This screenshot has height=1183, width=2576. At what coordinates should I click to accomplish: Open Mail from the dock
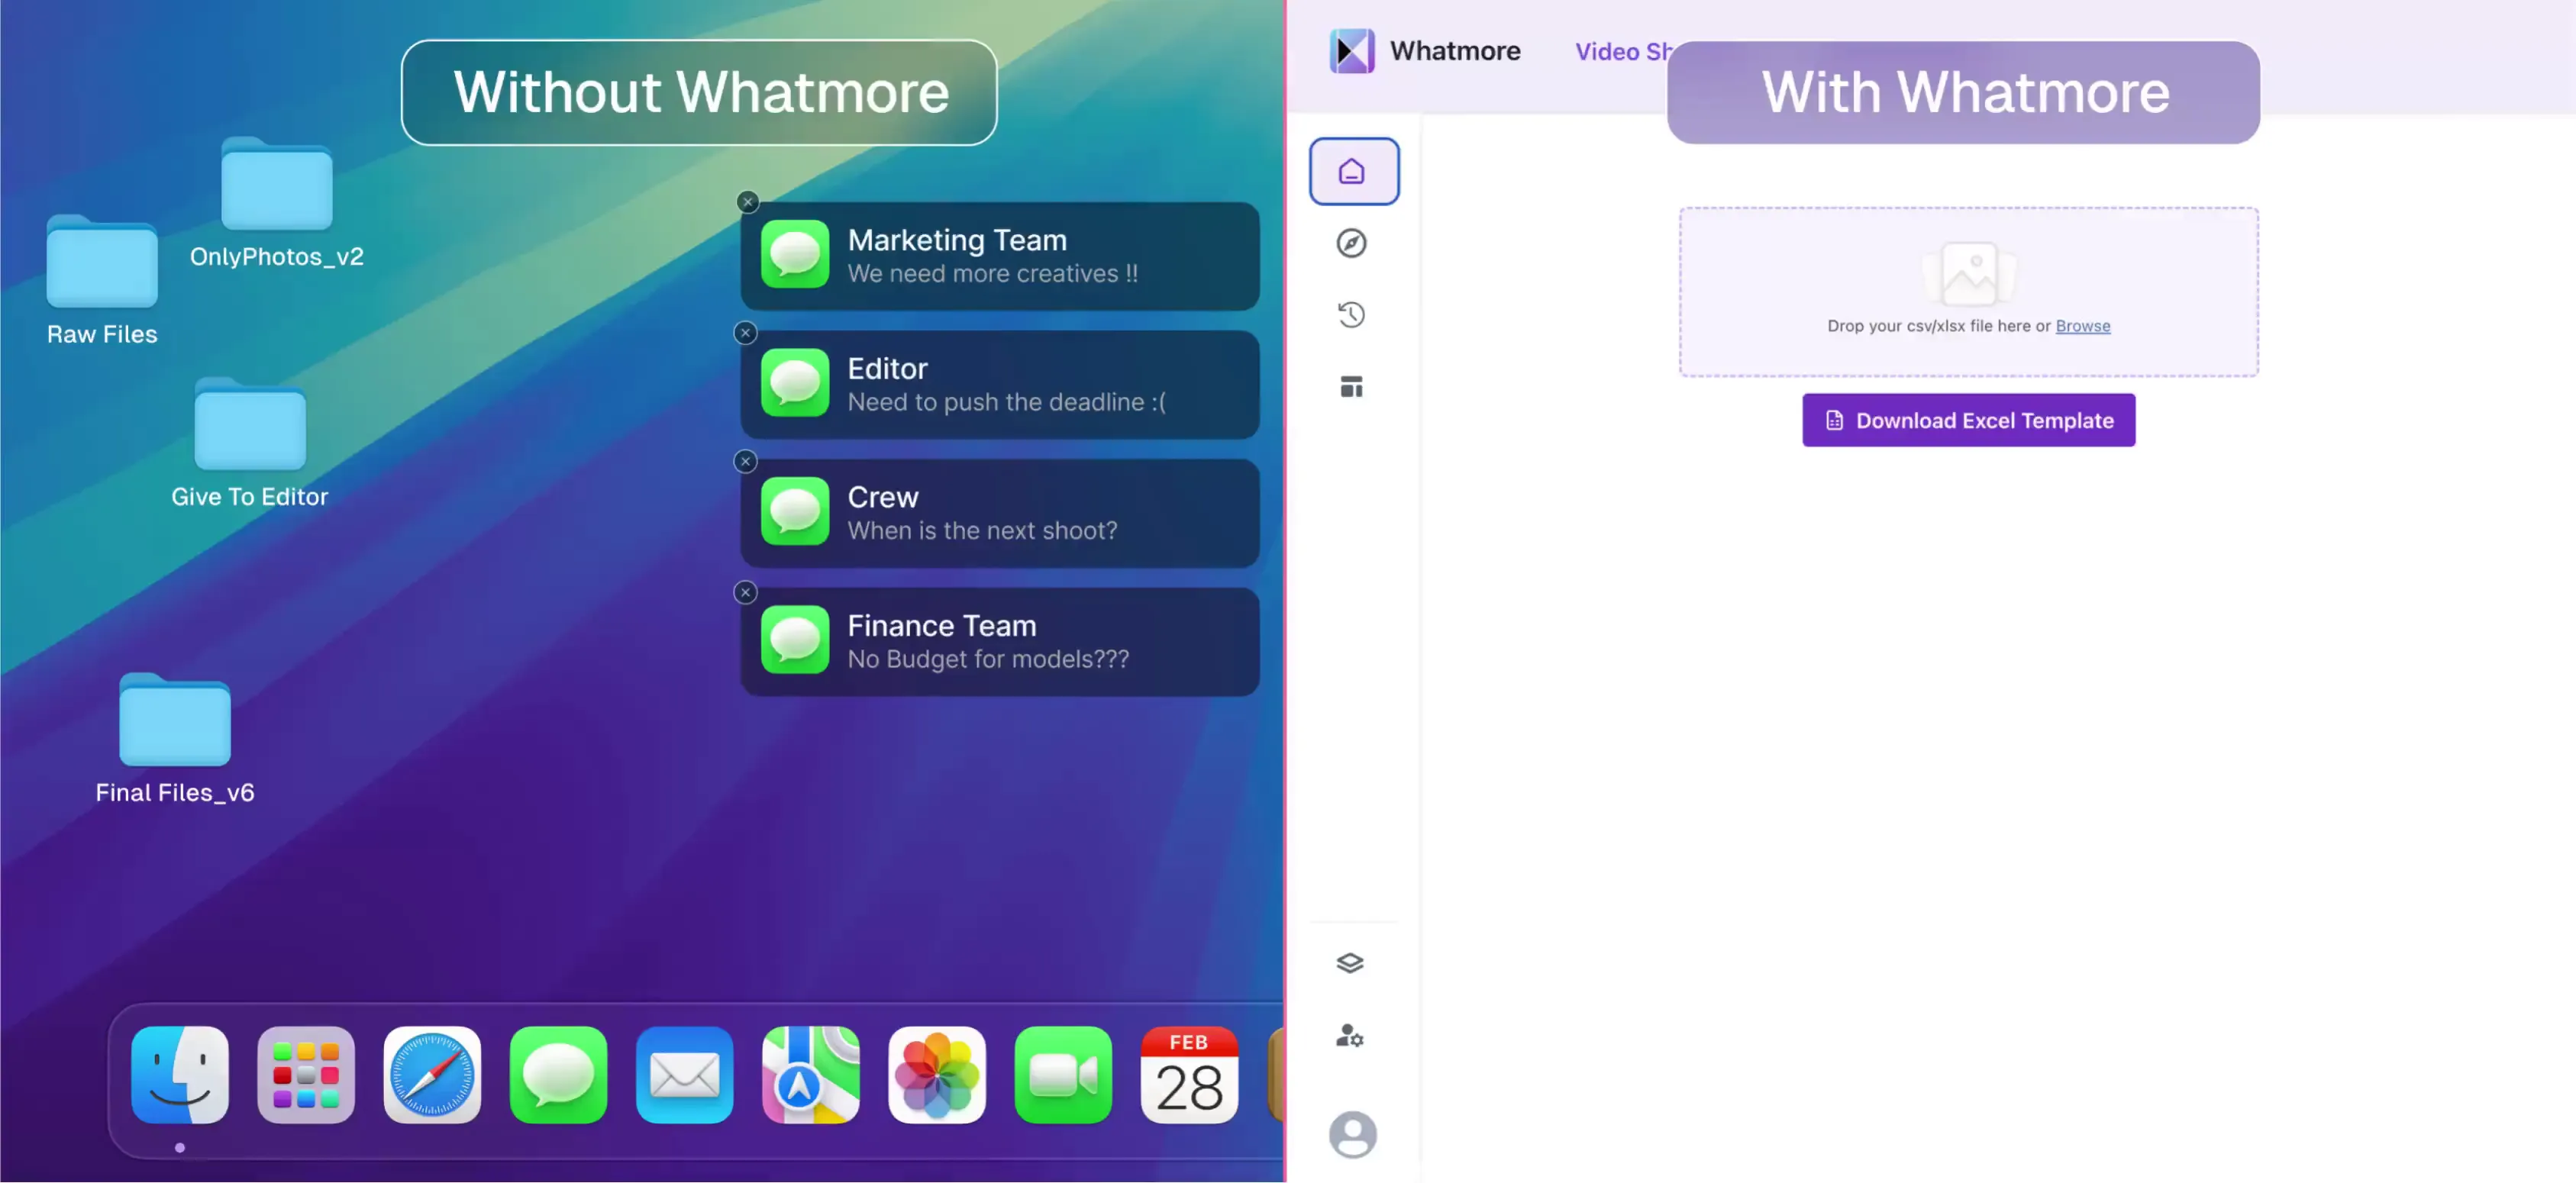(x=684, y=1075)
